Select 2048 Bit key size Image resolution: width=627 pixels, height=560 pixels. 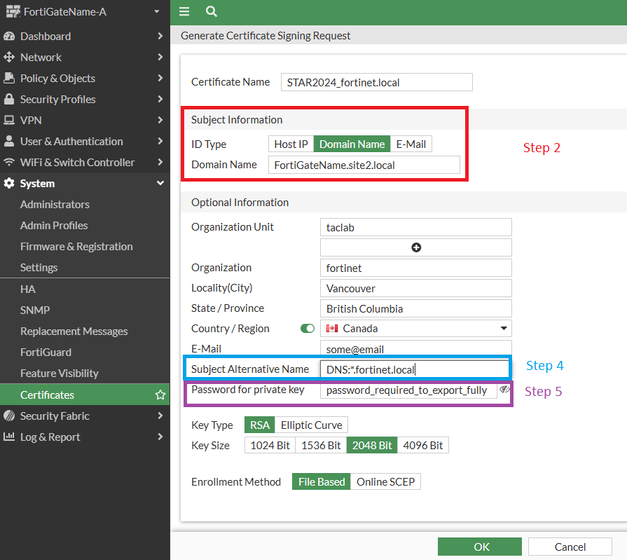372,445
